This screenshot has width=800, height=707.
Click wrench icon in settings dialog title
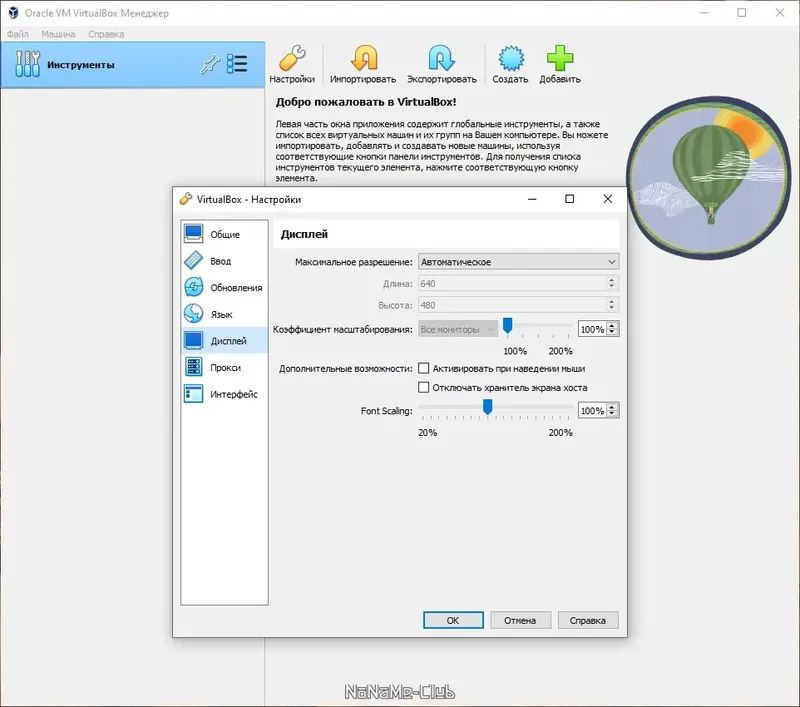click(x=186, y=199)
